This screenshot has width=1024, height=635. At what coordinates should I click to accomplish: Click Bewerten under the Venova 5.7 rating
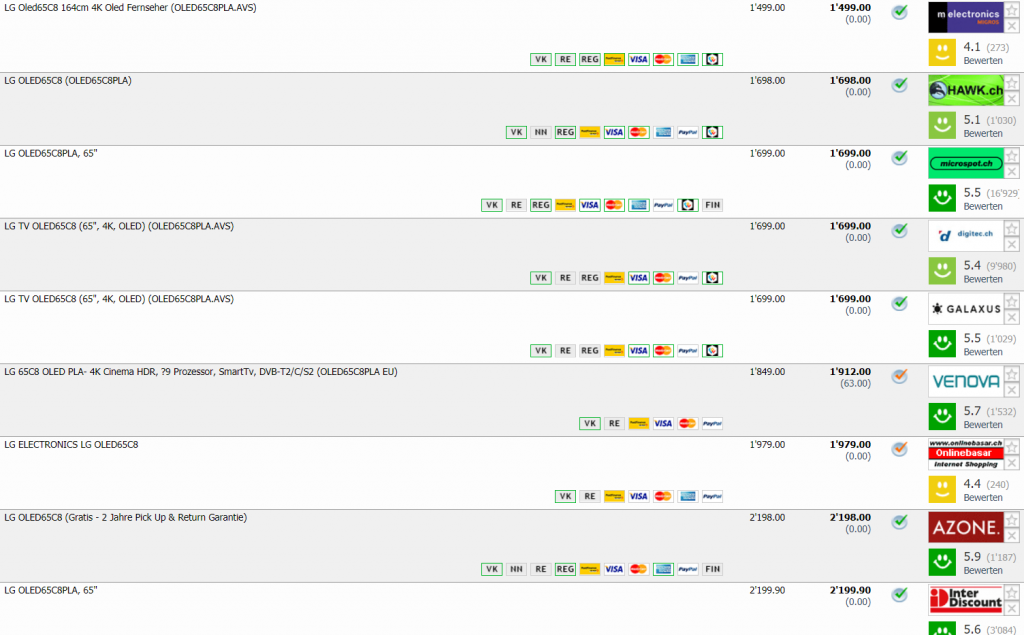982,425
